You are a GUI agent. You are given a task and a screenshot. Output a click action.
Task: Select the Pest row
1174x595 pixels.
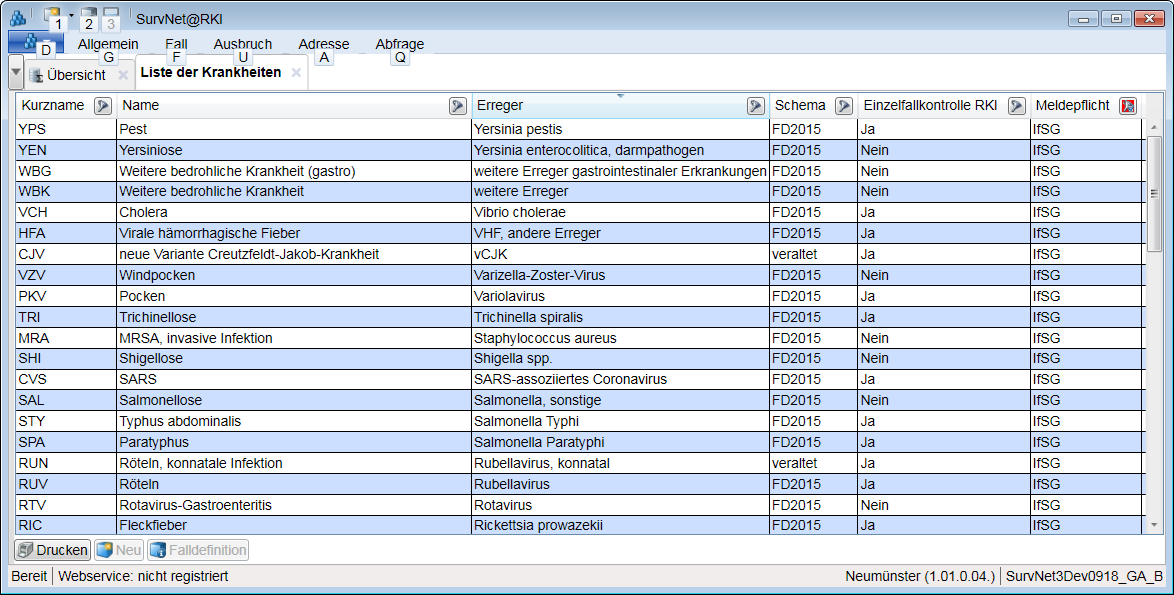click(x=579, y=129)
